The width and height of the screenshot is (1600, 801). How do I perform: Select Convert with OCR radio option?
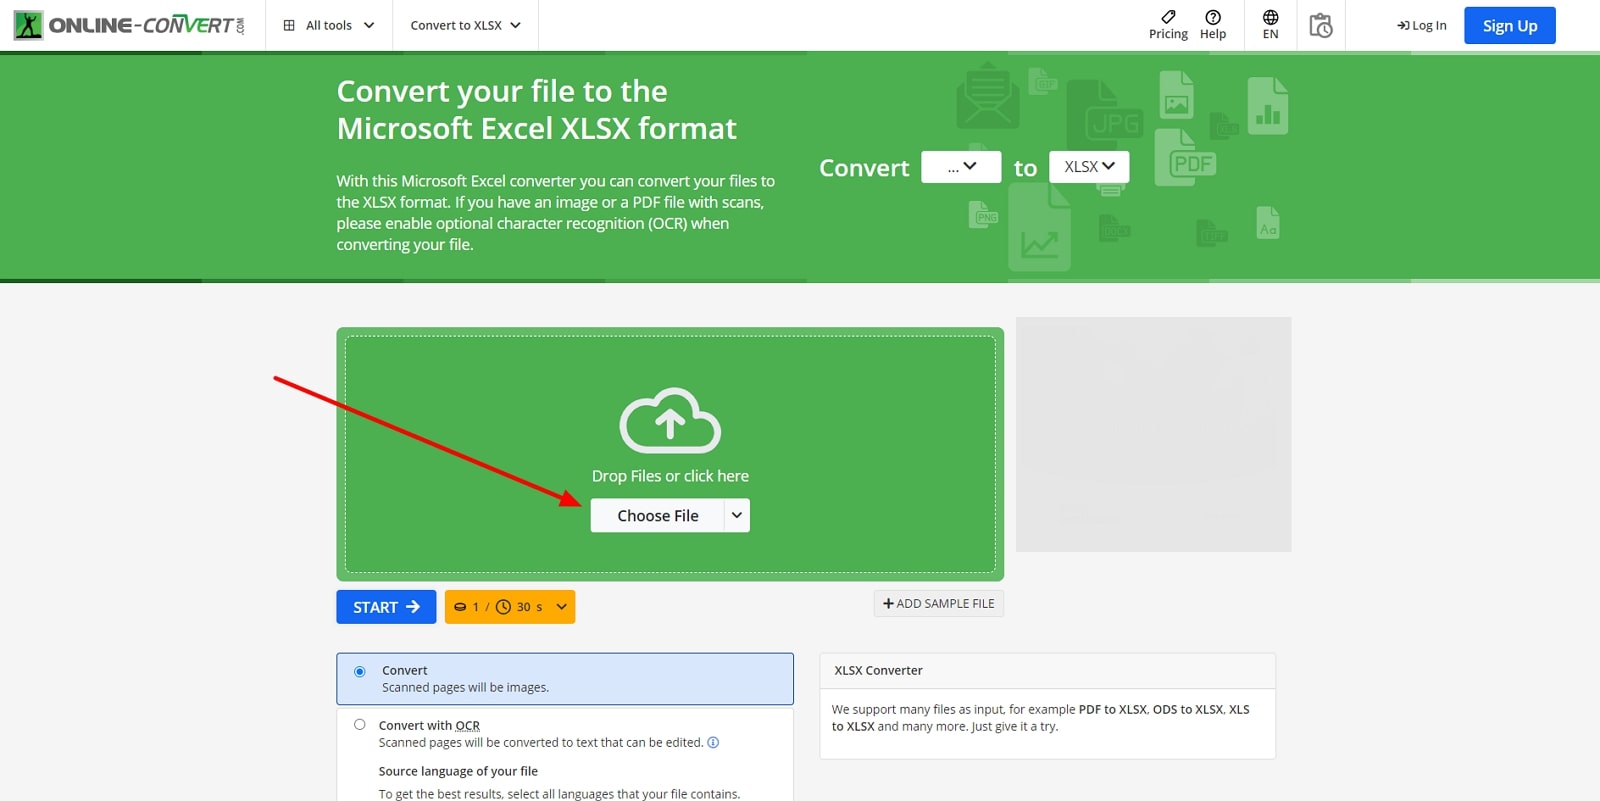click(x=360, y=725)
